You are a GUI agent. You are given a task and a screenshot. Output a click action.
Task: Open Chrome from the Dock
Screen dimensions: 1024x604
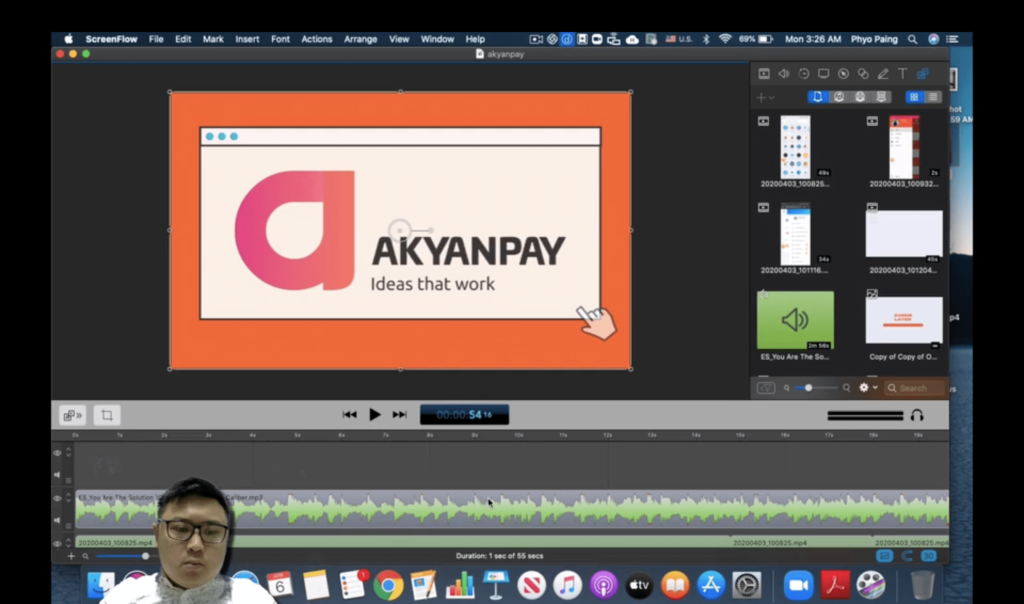389,585
